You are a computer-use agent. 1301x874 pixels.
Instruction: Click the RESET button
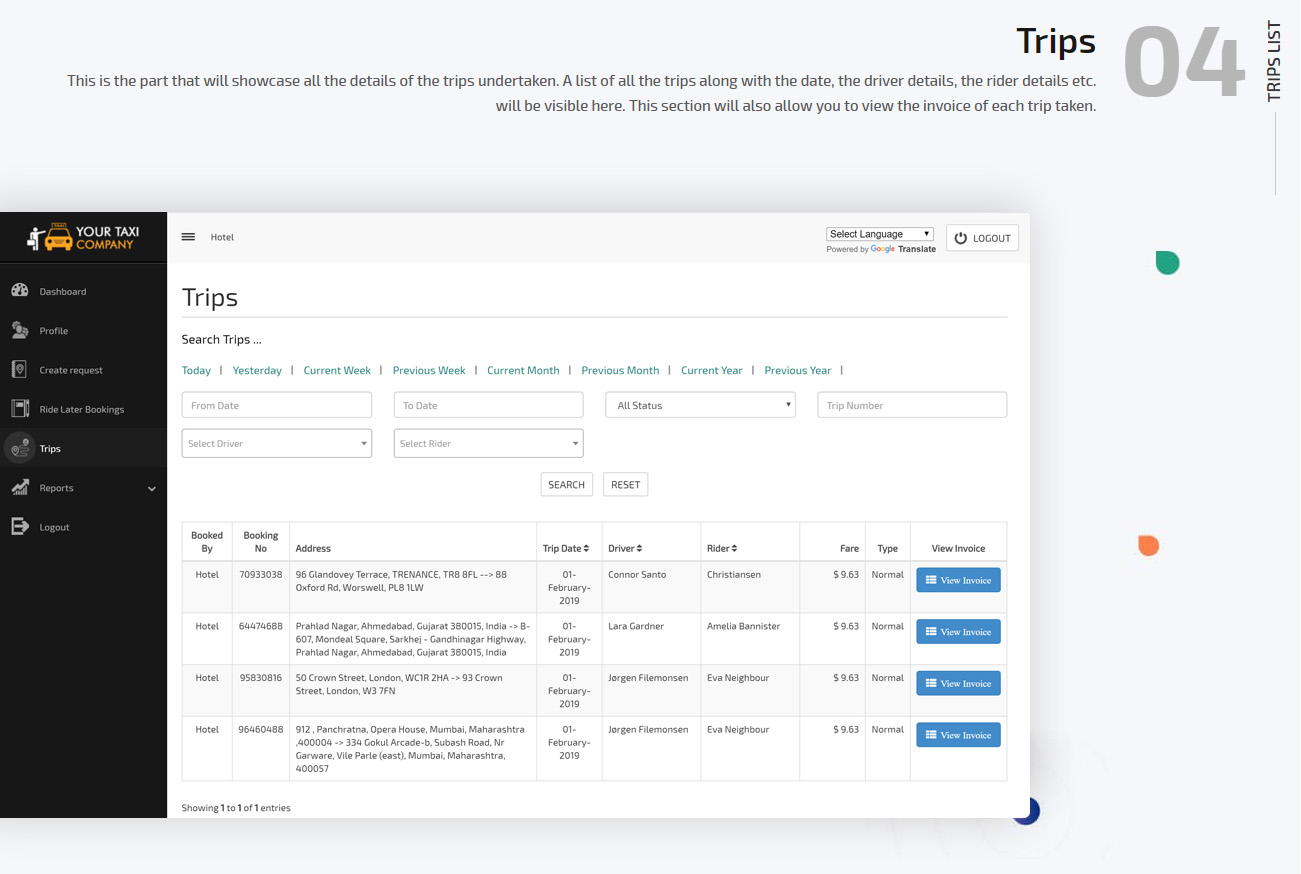click(626, 485)
